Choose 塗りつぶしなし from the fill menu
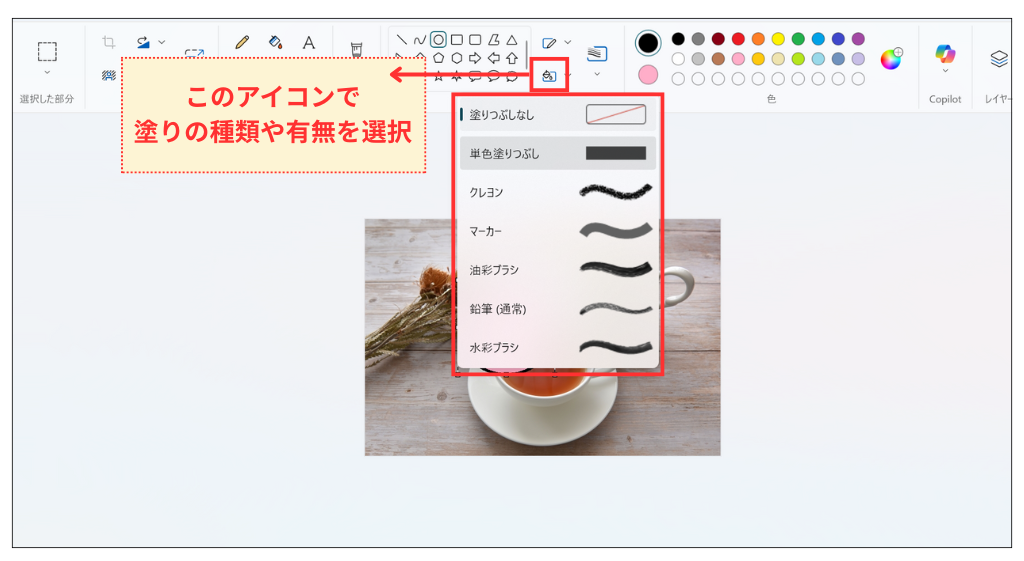 [557, 115]
